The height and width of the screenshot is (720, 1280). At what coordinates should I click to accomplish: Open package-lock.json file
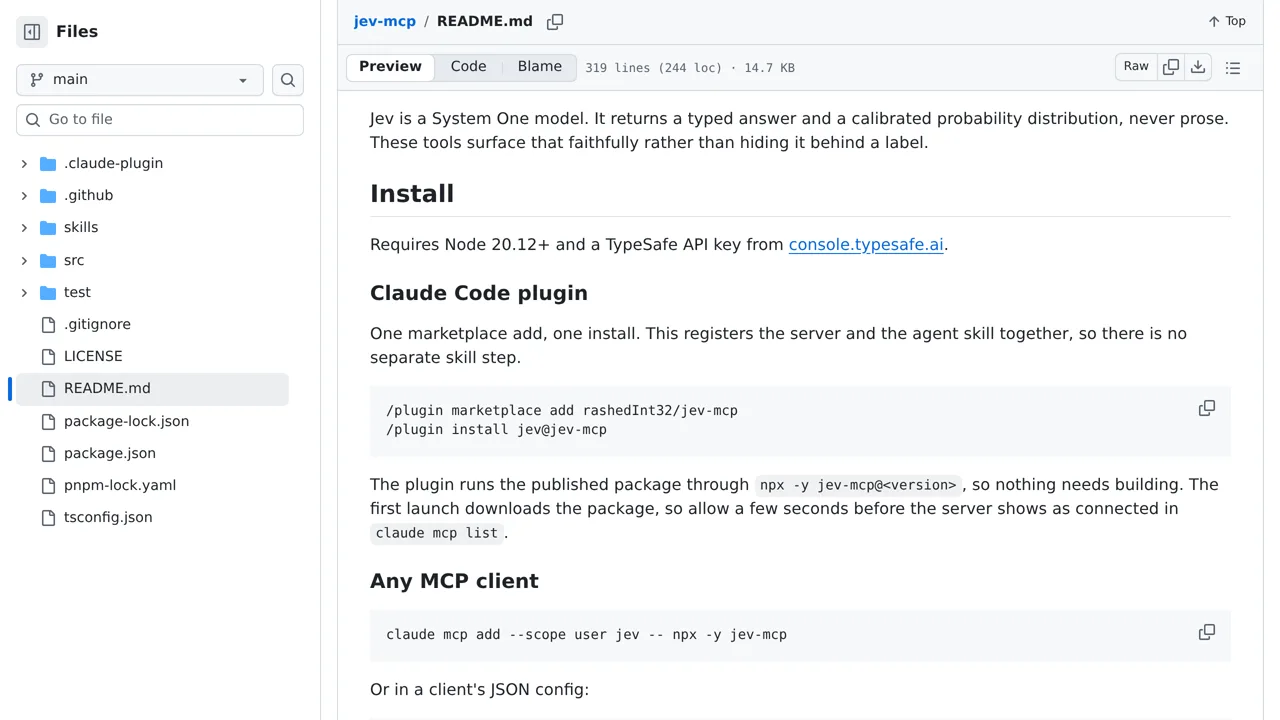coord(126,422)
